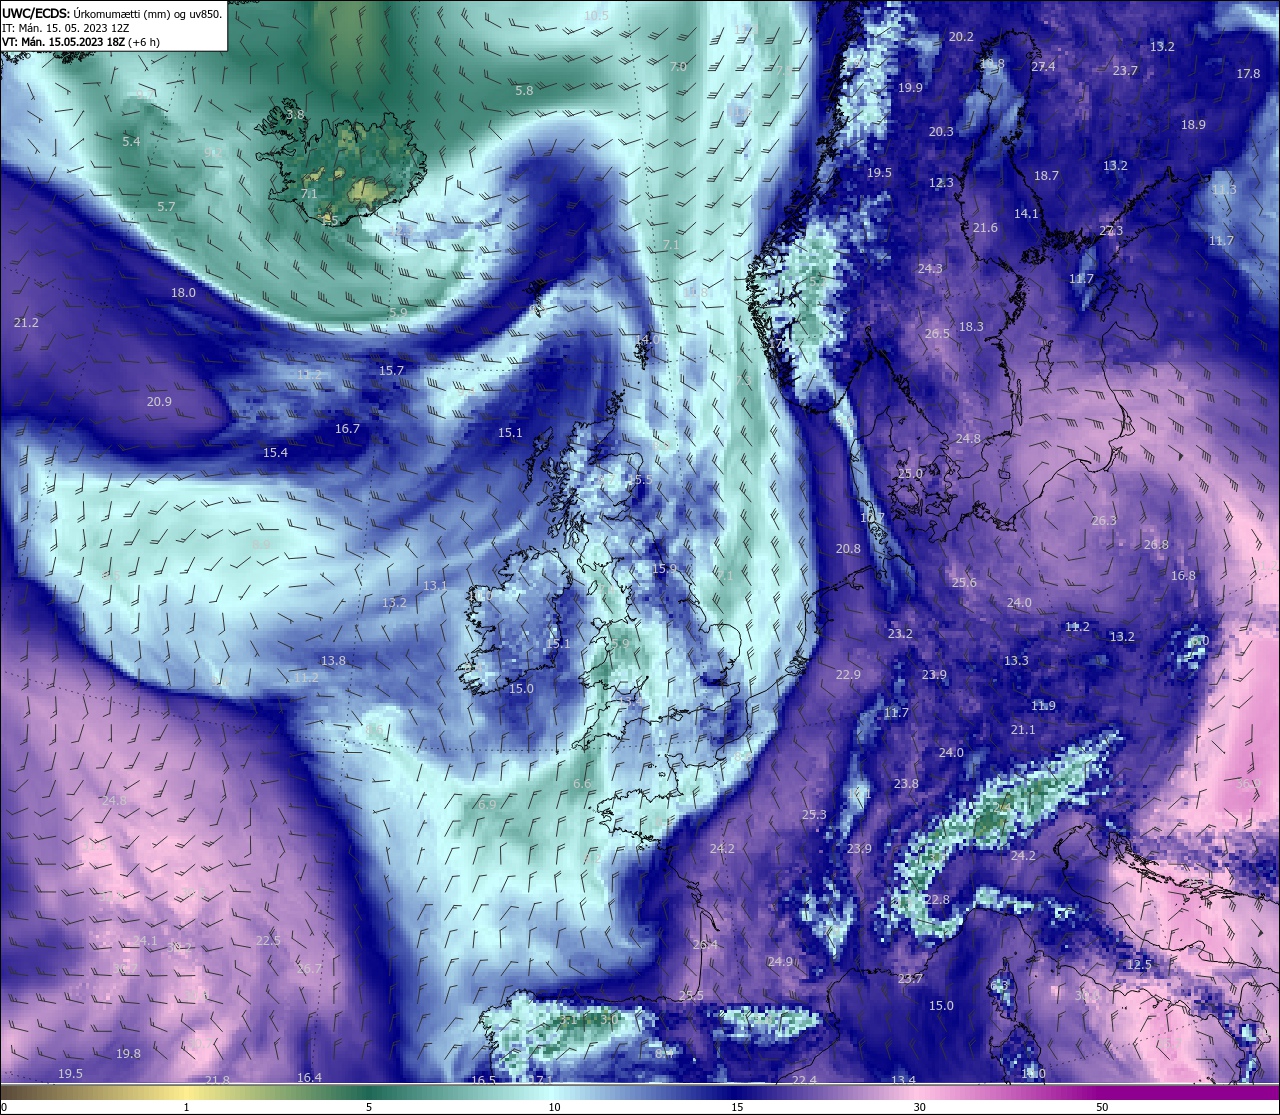1280x1115 pixels.
Task: Click the map value 16.4
Action: coord(310,1077)
